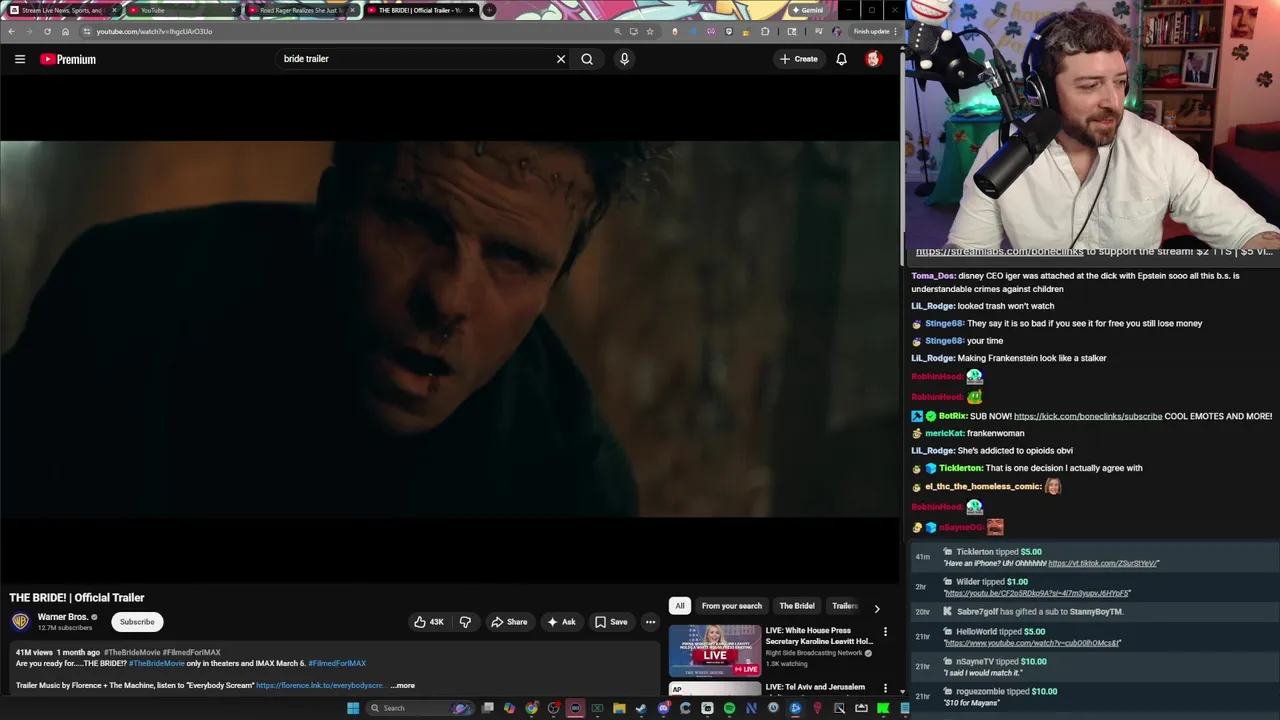The width and height of the screenshot is (1280, 720).
Task: Open a new browser tab
Action: pos(489,10)
